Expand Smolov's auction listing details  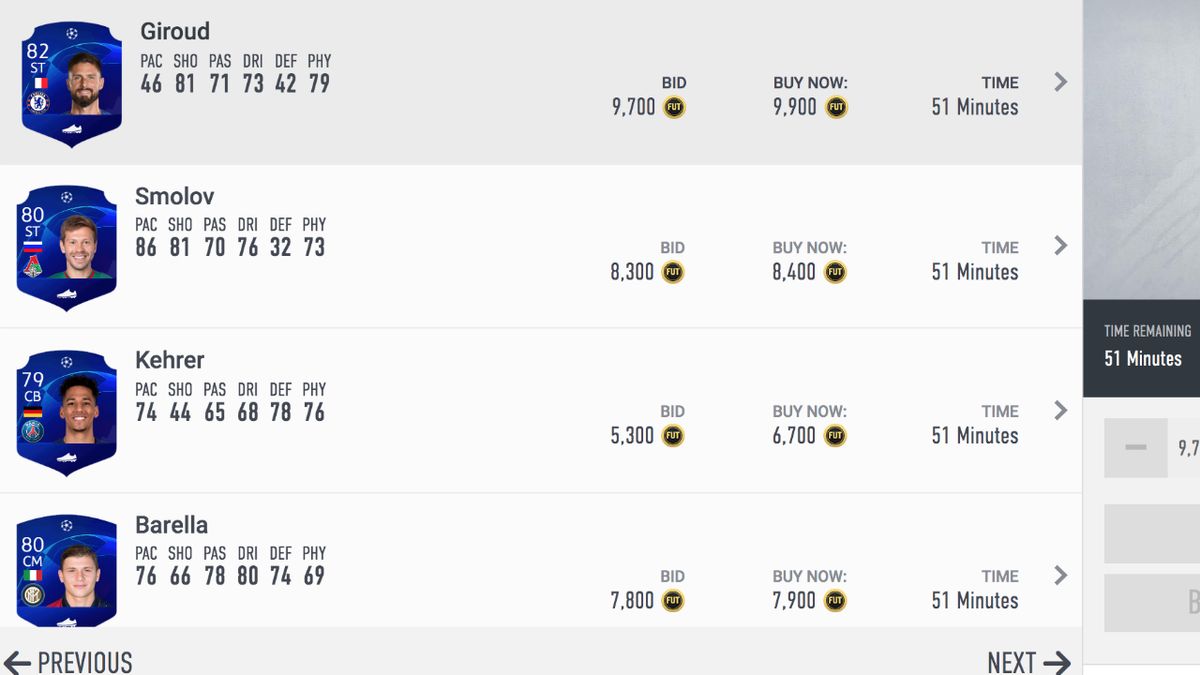pyautogui.click(x=1059, y=246)
